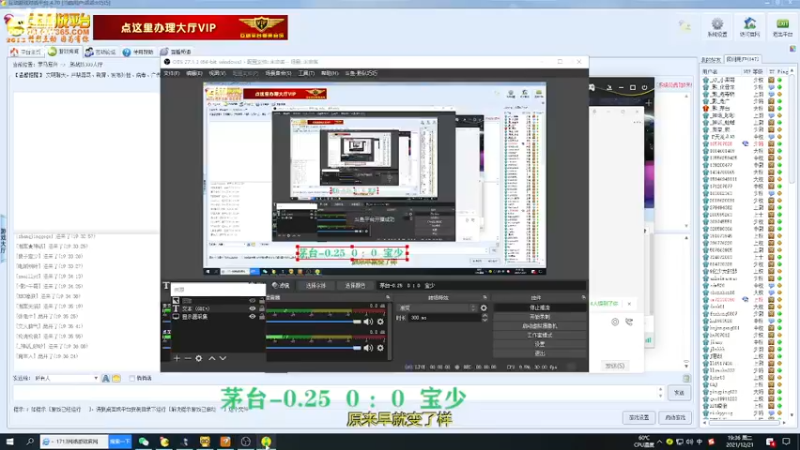Open font style A icon above chat input
The width and height of the screenshot is (800, 450).
[x=106, y=379]
